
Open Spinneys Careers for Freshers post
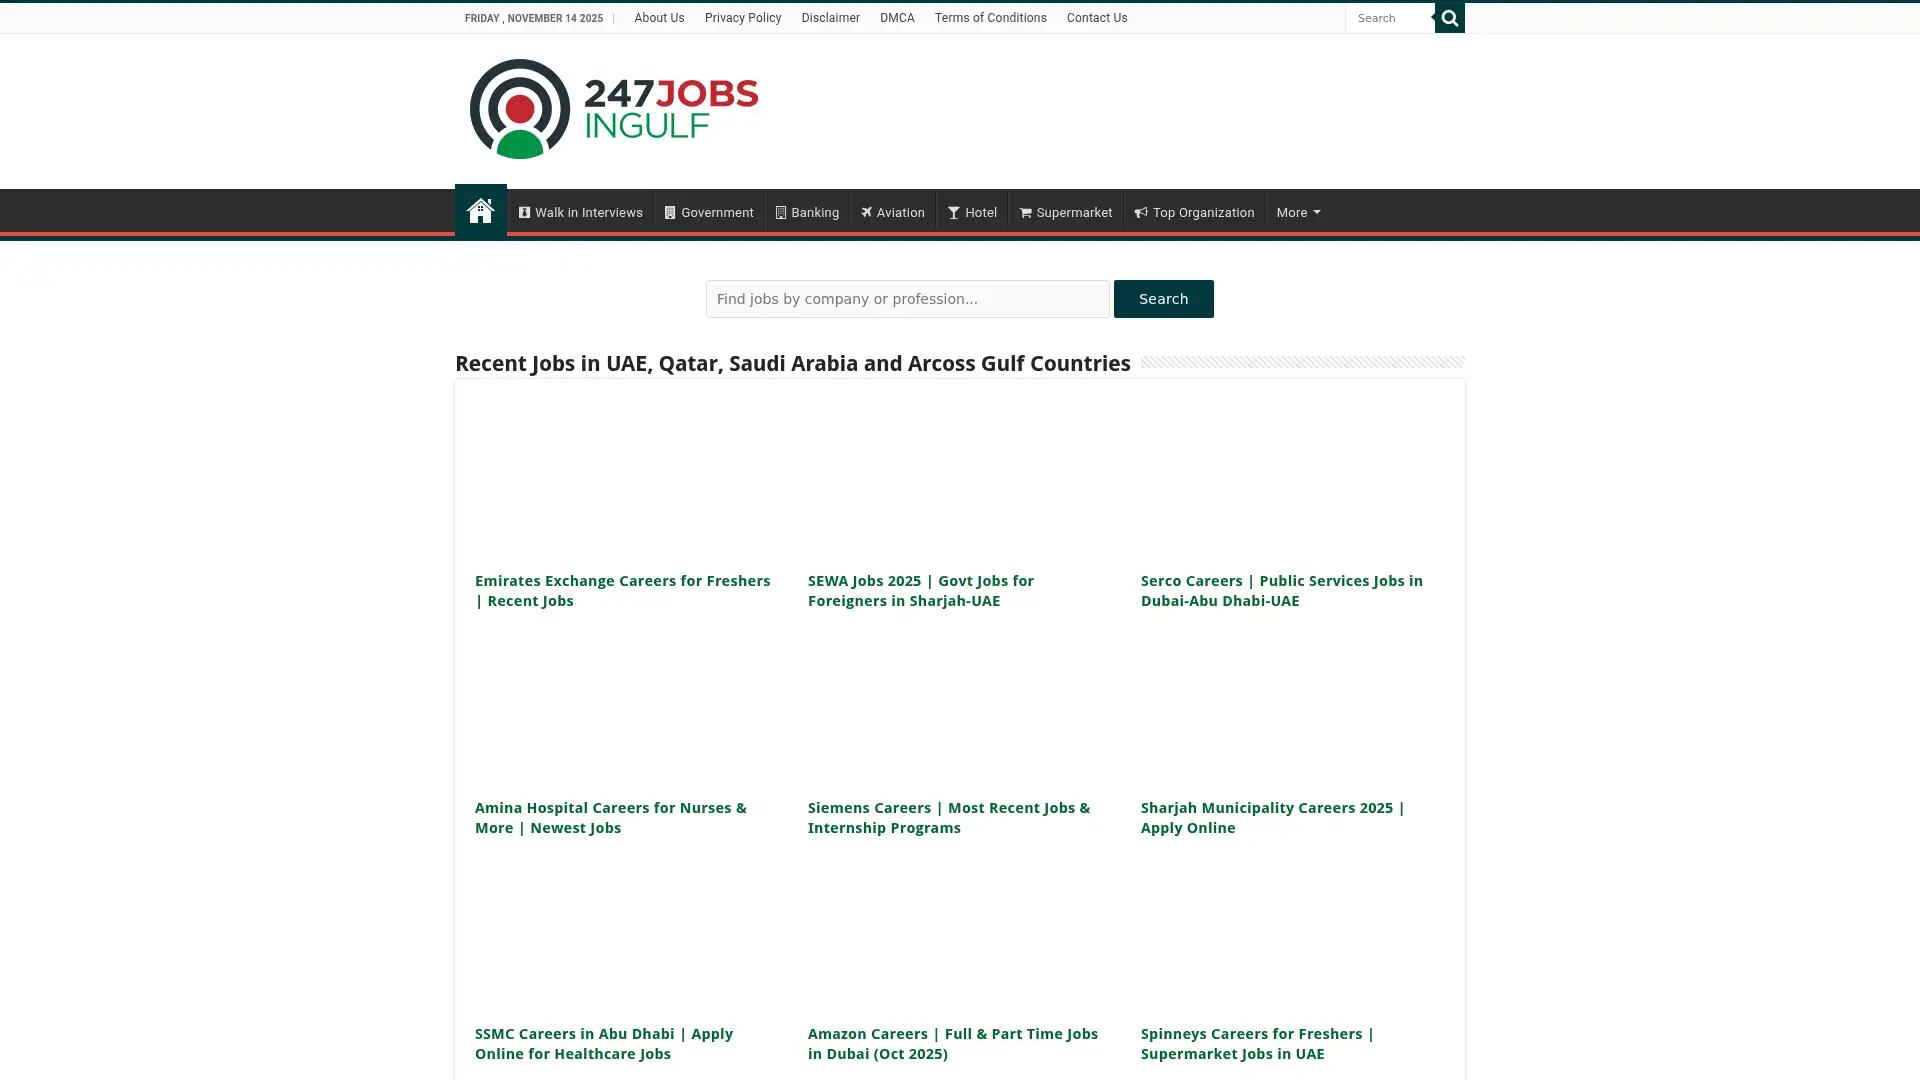(x=1257, y=1043)
